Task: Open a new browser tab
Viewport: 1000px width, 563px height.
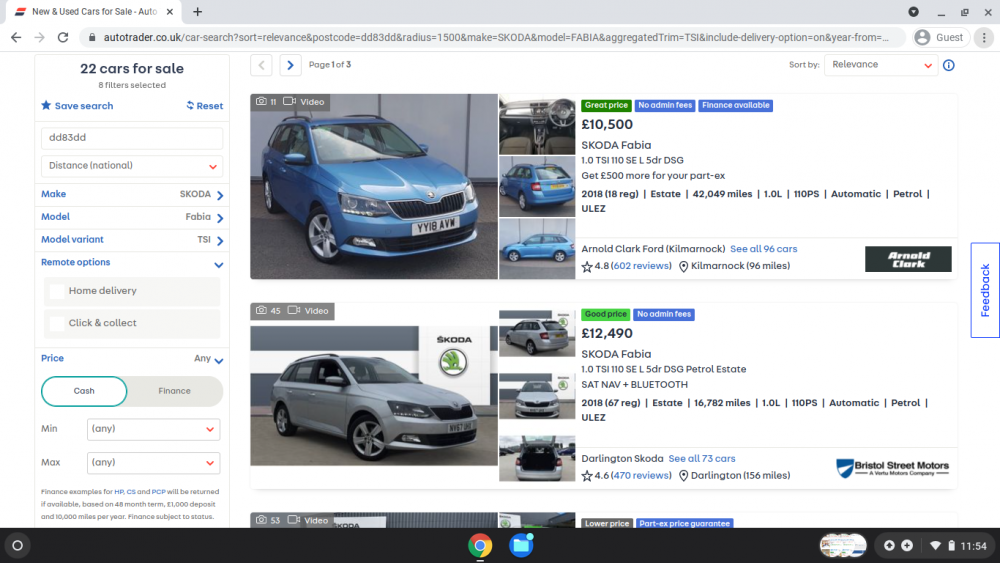Action: [198, 11]
